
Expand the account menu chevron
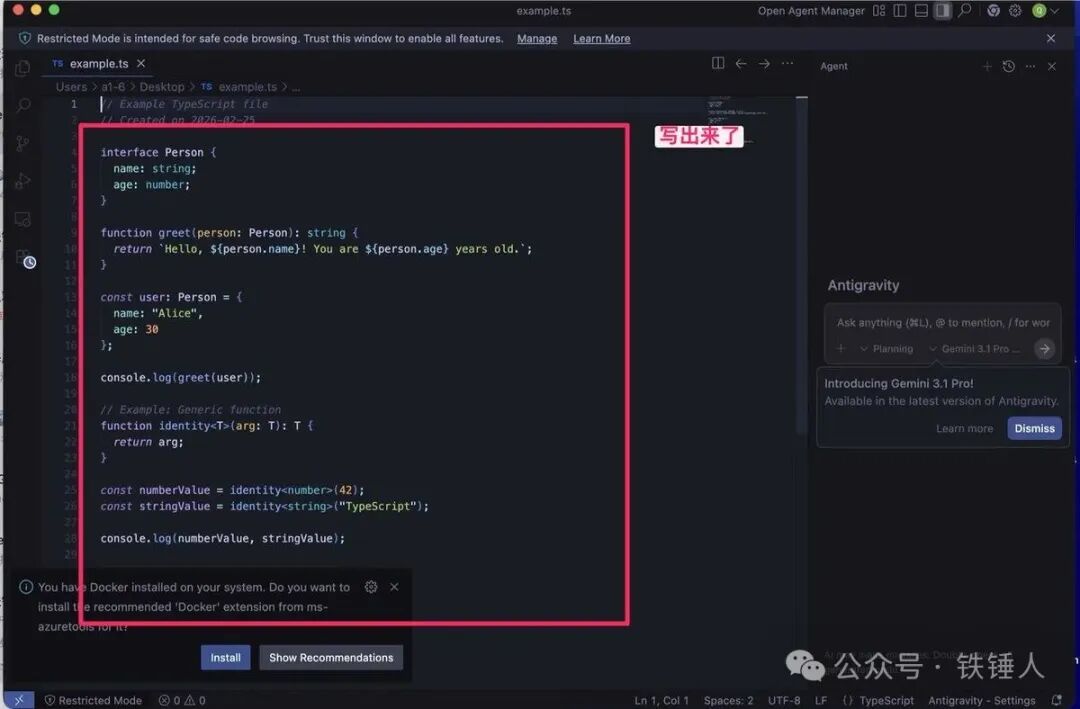point(1054,11)
